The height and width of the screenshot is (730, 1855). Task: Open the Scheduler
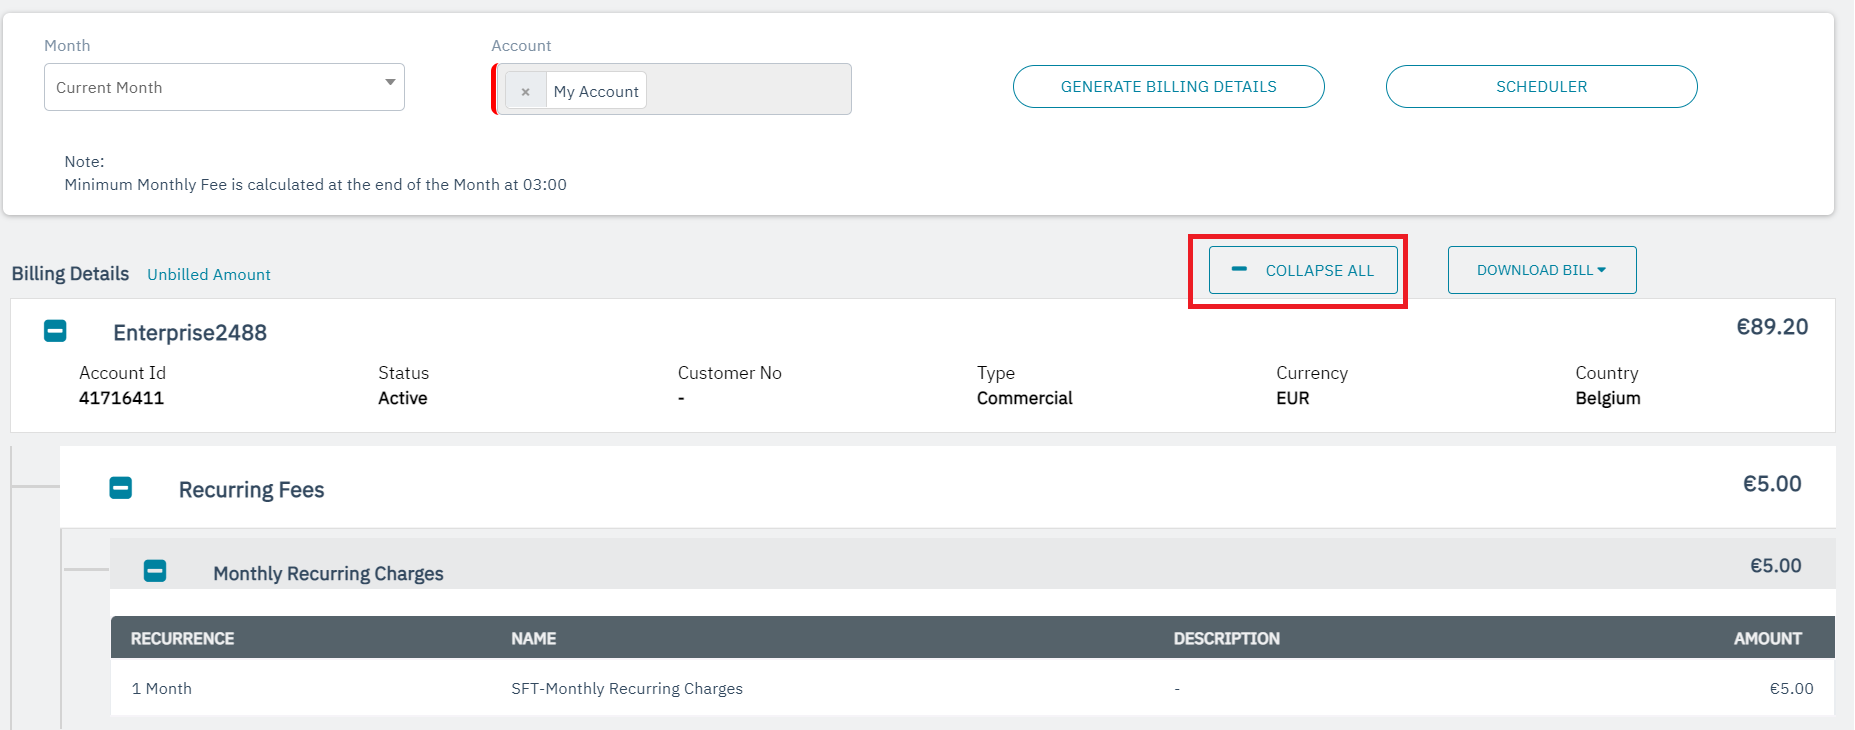tap(1540, 87)
